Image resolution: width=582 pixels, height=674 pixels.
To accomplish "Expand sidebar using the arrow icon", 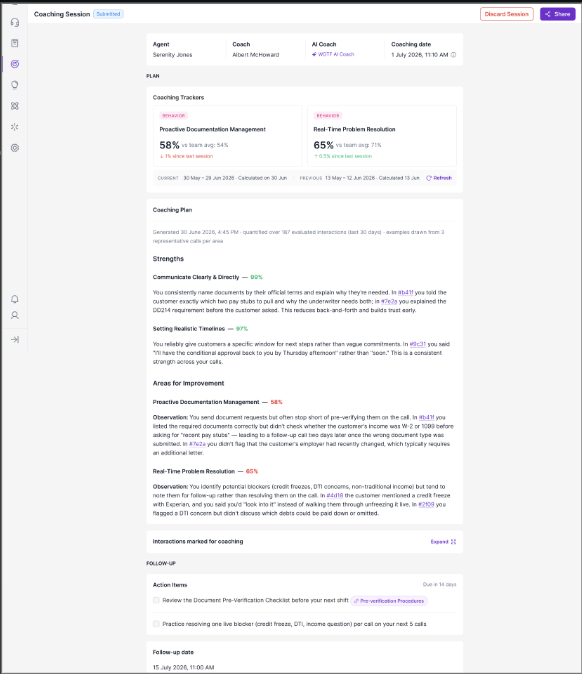I will tap(15, 340).
